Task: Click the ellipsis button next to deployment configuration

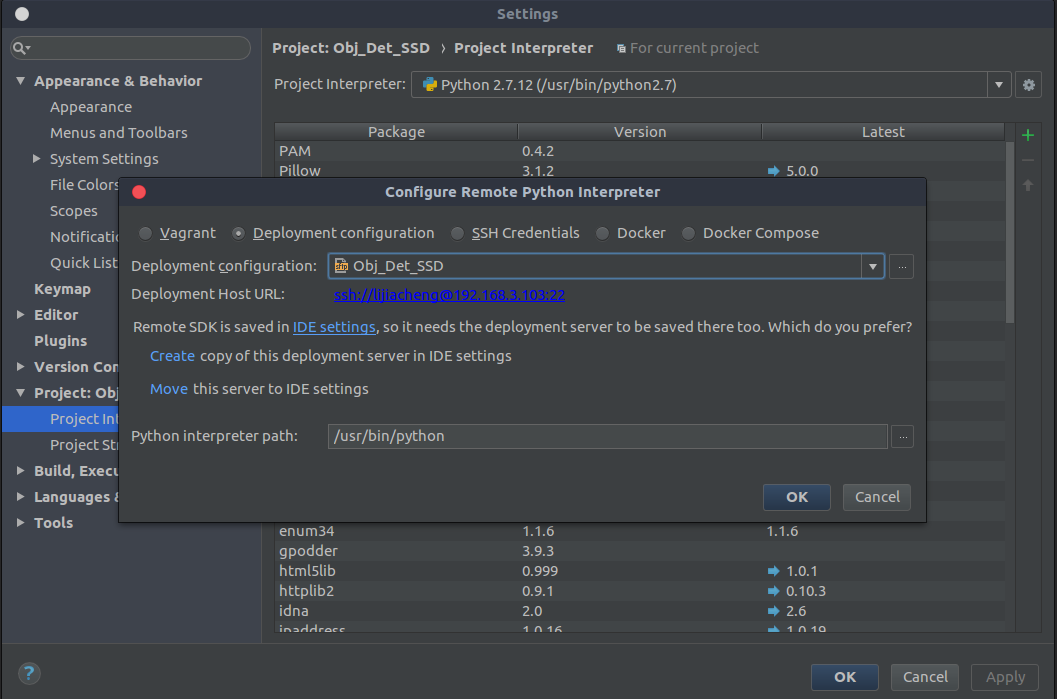Action: (x=901, y=266)
